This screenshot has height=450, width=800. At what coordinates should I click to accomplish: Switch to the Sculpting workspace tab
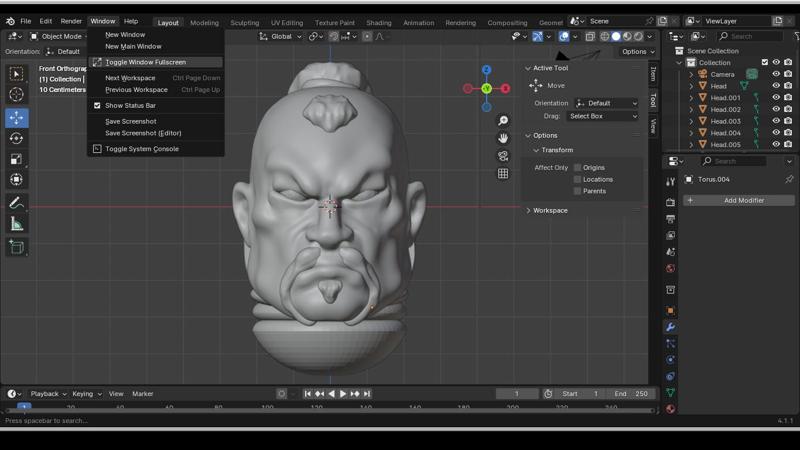pyautogui.click(x=244, y=22)
